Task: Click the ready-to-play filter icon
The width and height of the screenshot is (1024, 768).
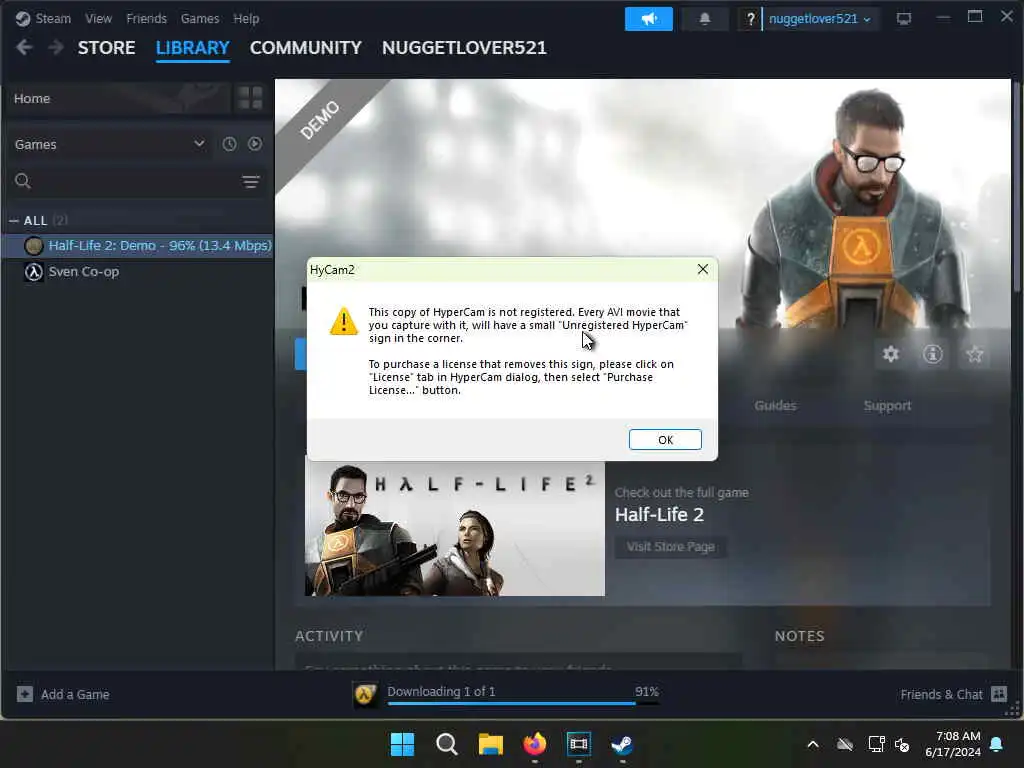Action: coord(255,144)
